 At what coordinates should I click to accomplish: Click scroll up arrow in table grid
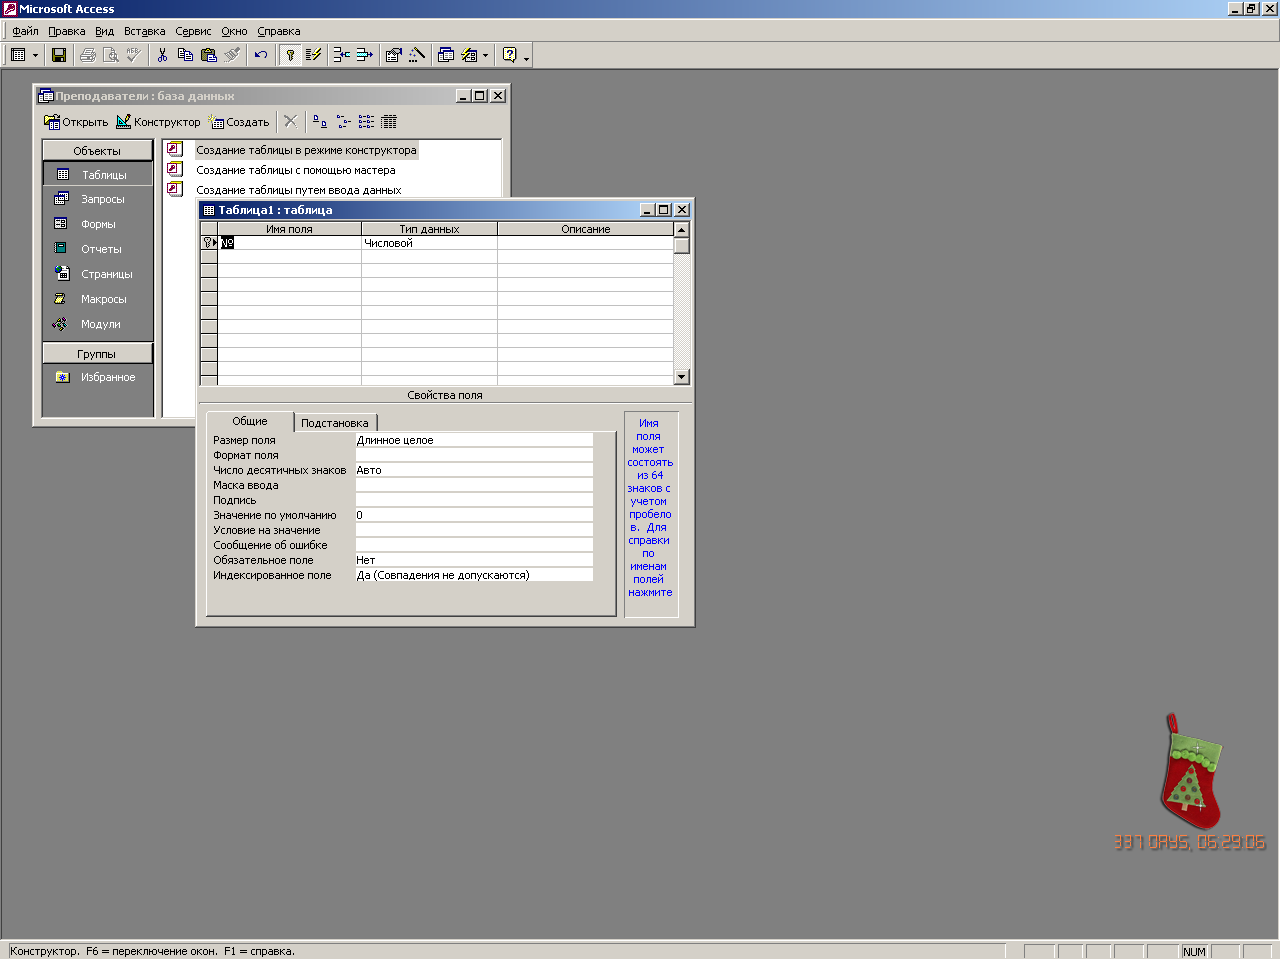pyautogui.click(x=682, y=230)
